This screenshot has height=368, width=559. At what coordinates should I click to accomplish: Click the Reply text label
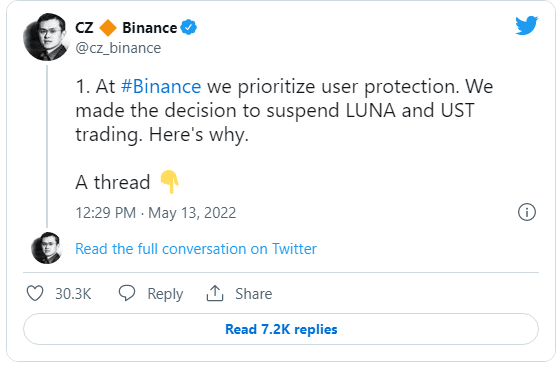(165, 294)
